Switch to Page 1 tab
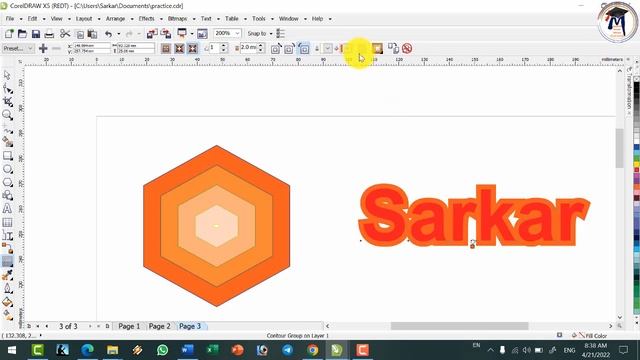The height and width of the screenshot is (360, 640). tap(129, 326)
